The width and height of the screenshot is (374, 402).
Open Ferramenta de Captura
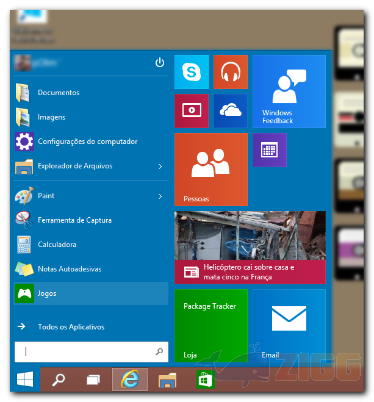coord(91,220)
